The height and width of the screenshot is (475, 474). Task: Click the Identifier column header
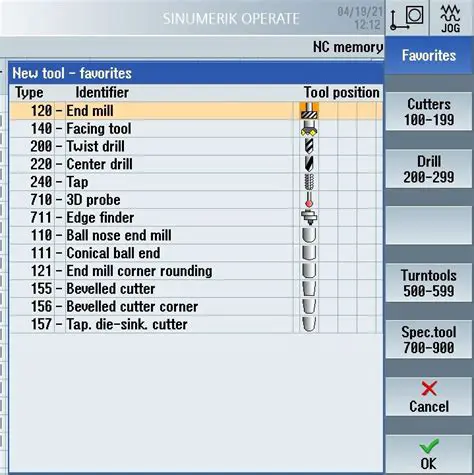pyautogui.click(x=102, y=92)
